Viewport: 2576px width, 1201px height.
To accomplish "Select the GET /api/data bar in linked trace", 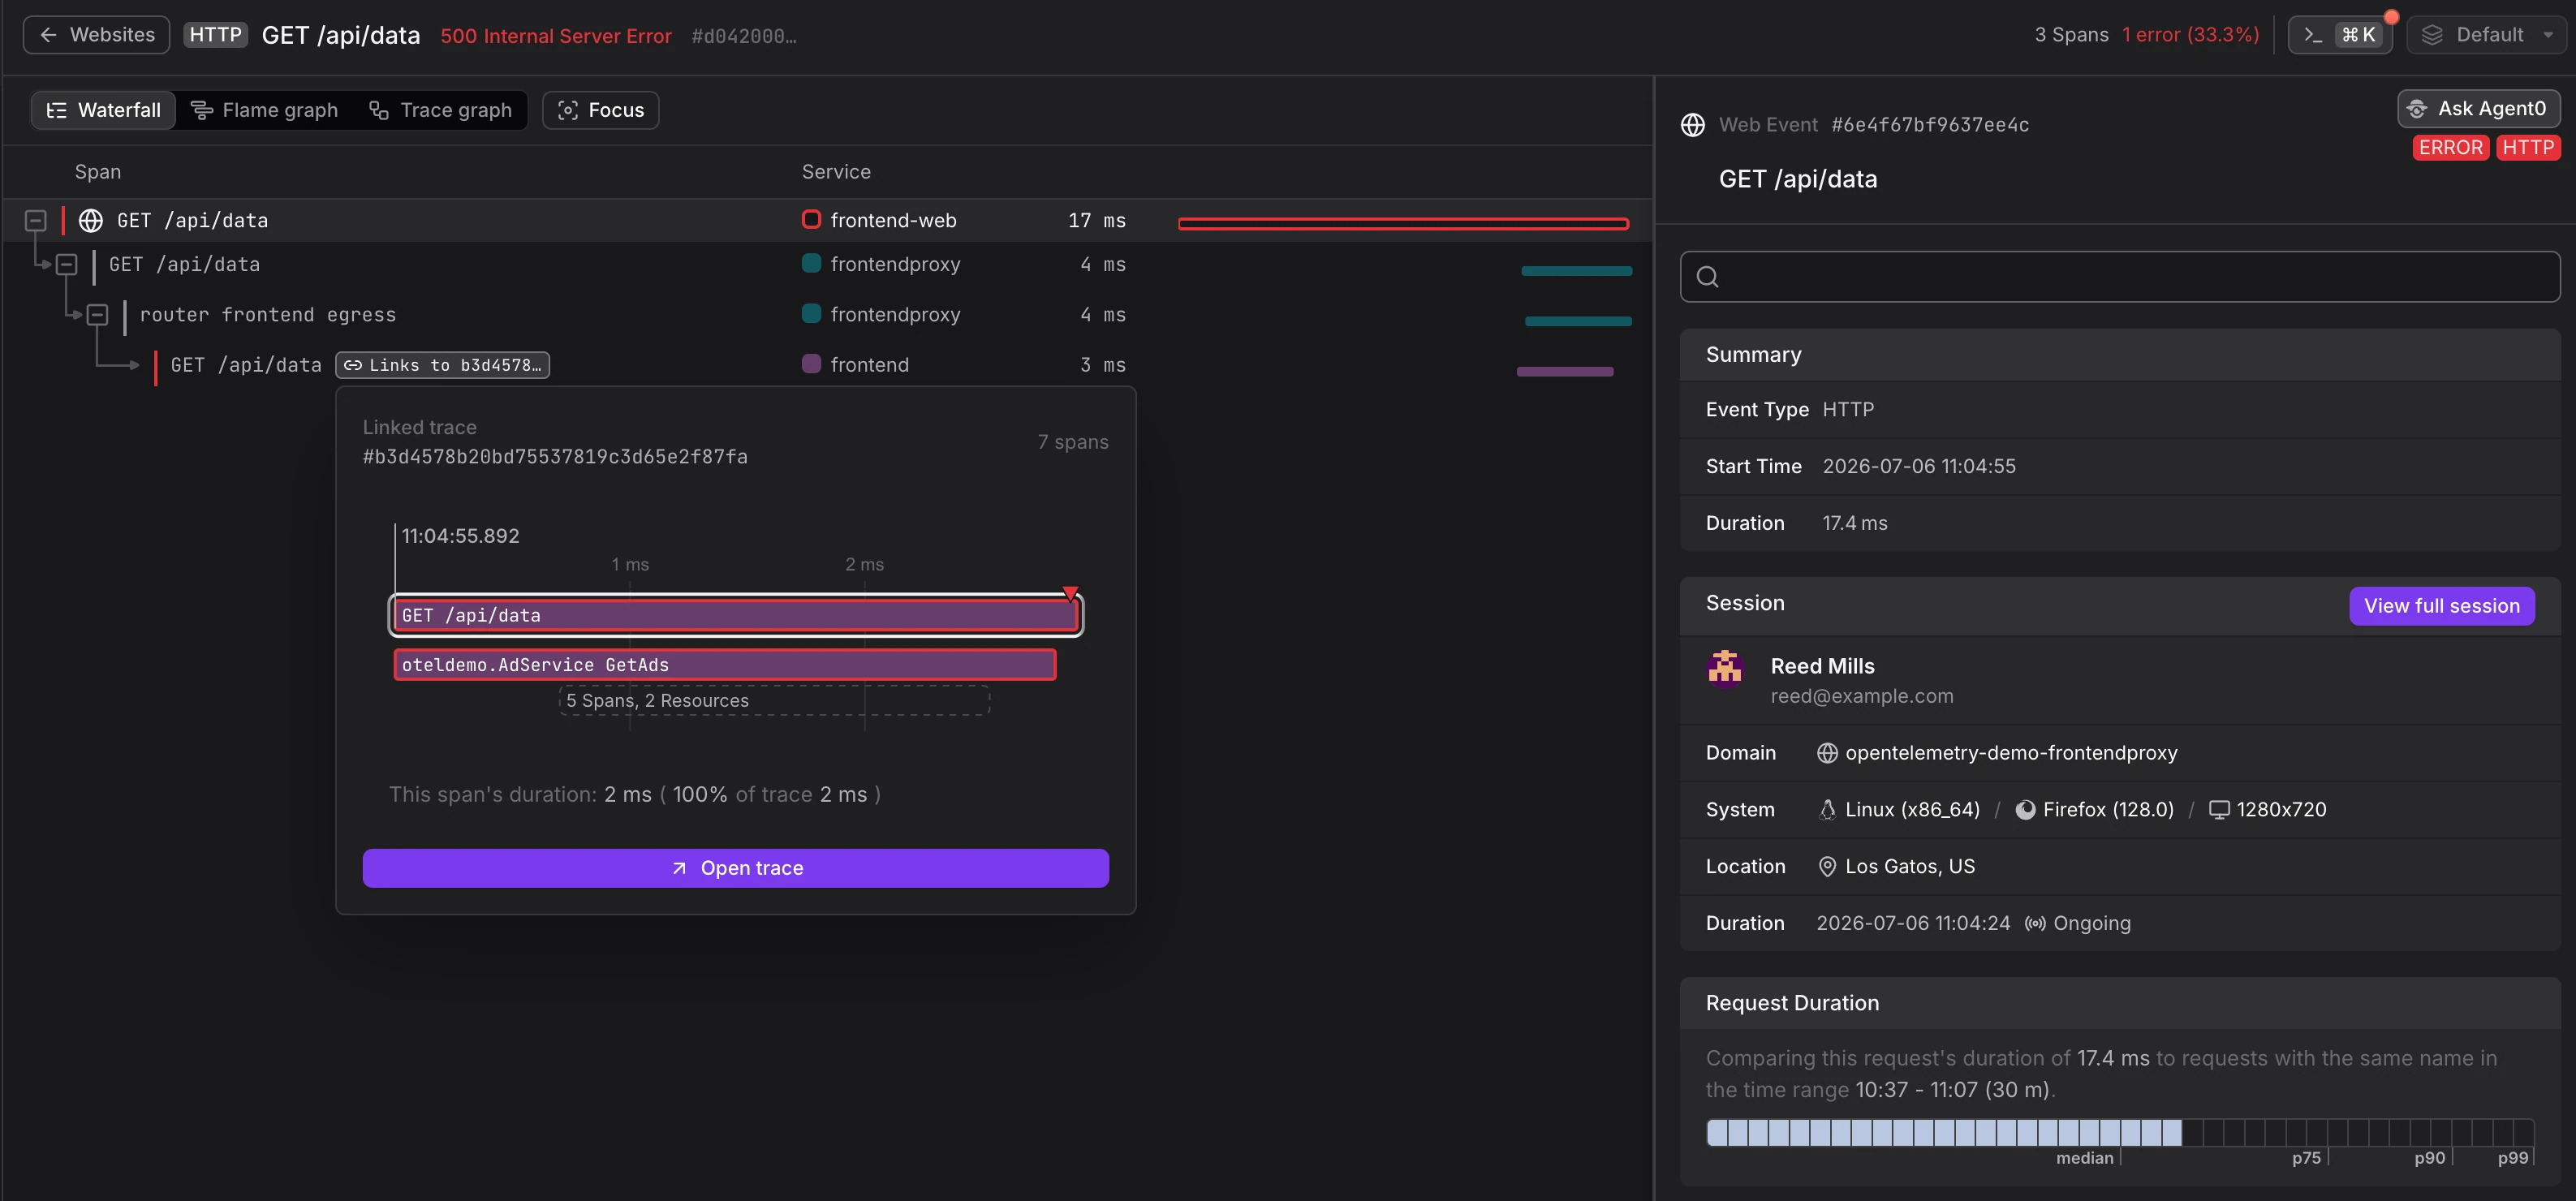I will point(736,615).
